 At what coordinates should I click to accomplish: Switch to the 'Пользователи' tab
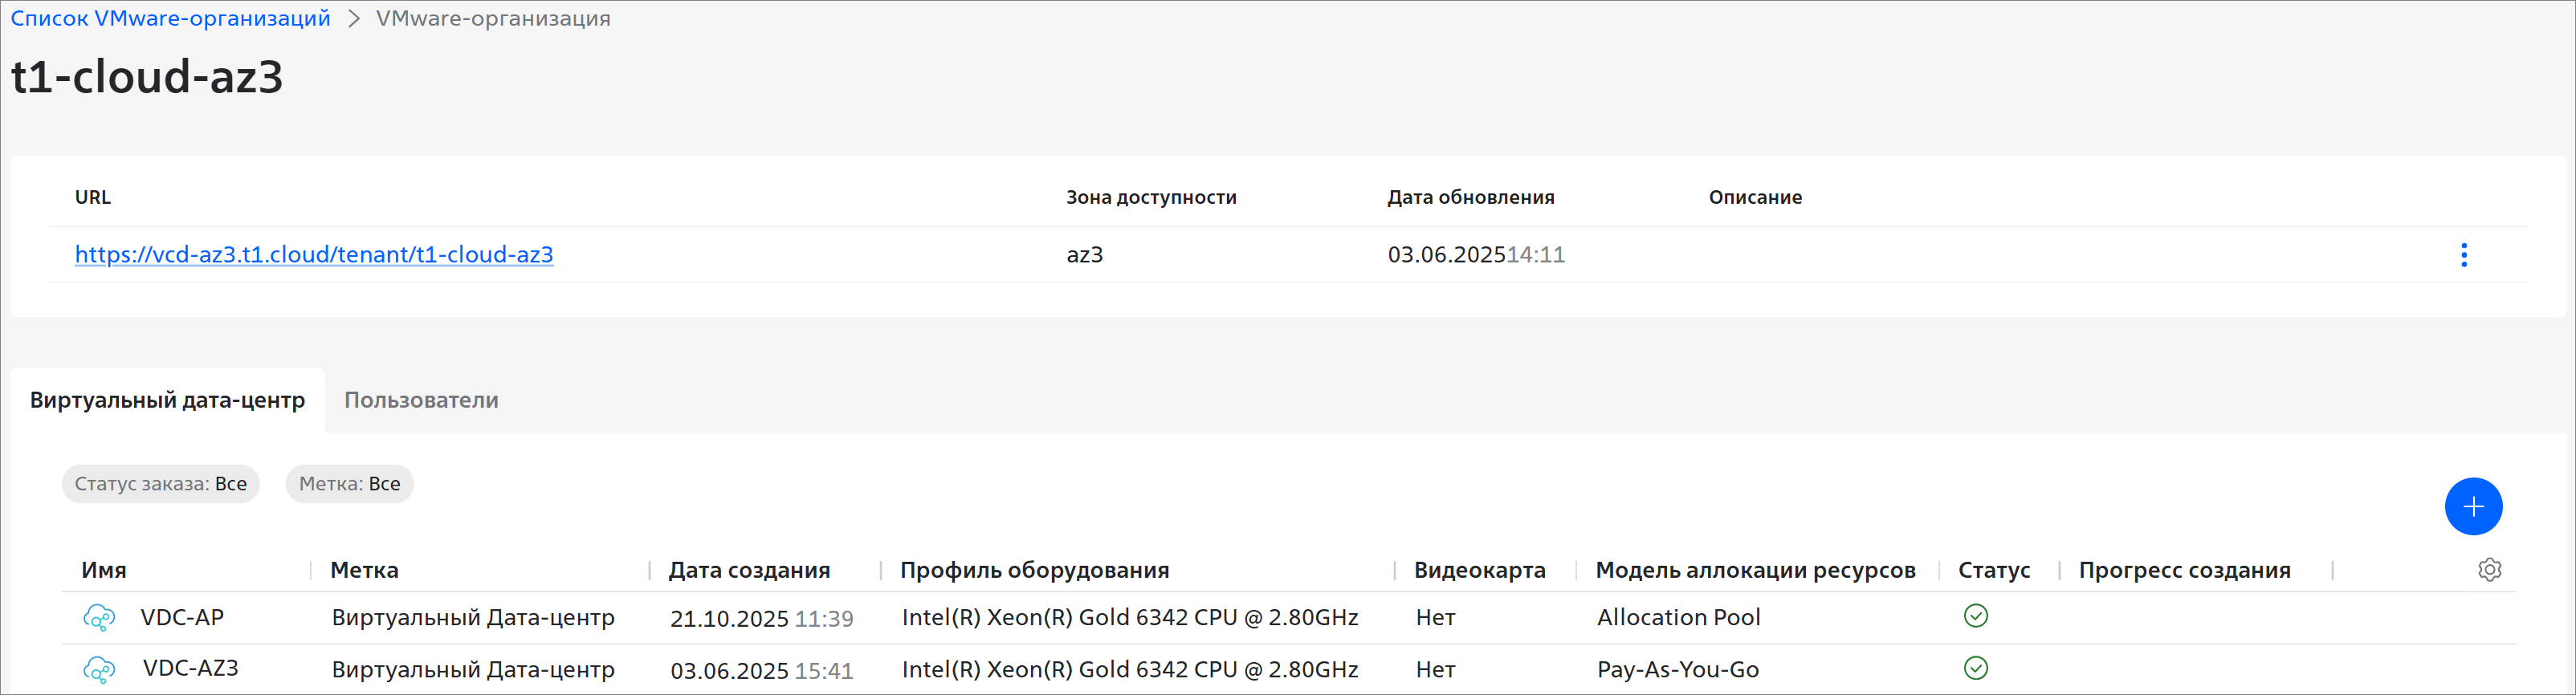click(421, 400)
